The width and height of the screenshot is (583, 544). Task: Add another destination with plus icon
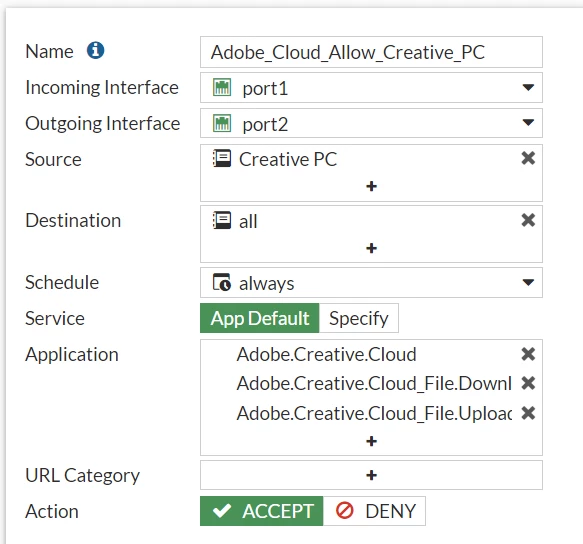[x=371, y=248]
